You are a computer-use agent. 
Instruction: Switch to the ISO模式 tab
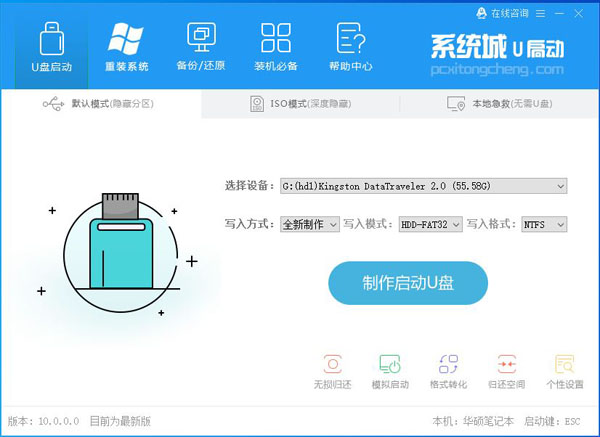[300, 104]
